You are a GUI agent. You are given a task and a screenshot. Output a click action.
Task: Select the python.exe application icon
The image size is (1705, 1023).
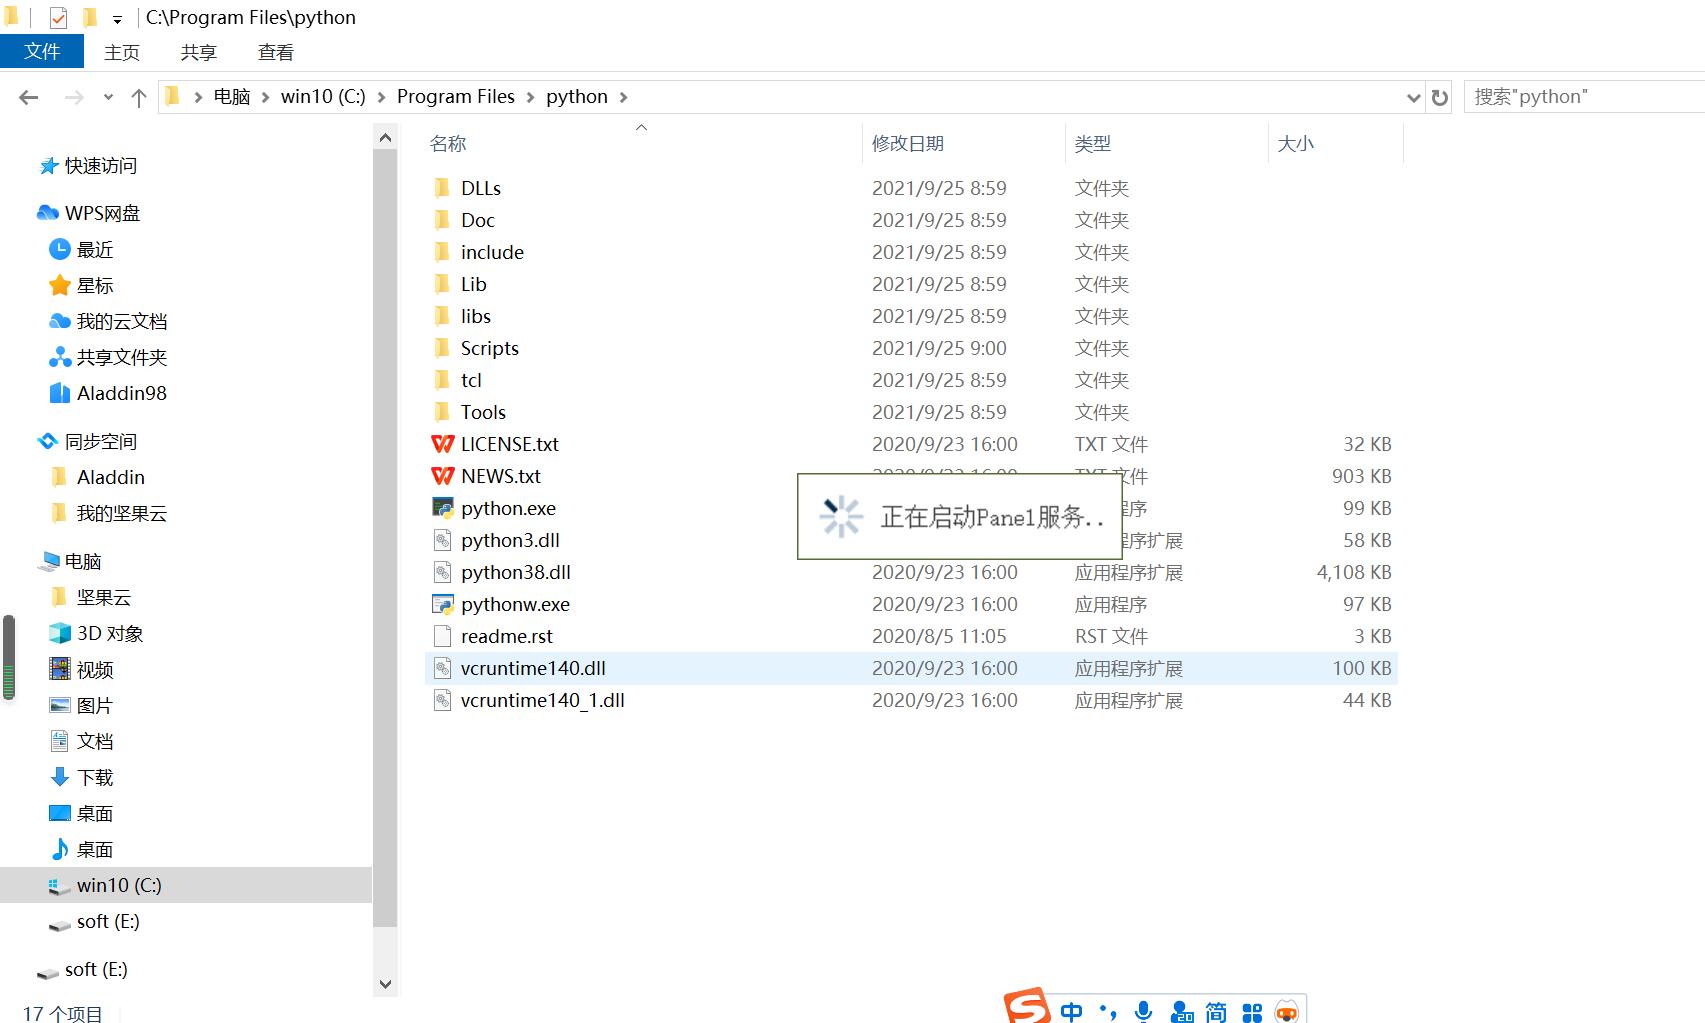coord(442,508)
